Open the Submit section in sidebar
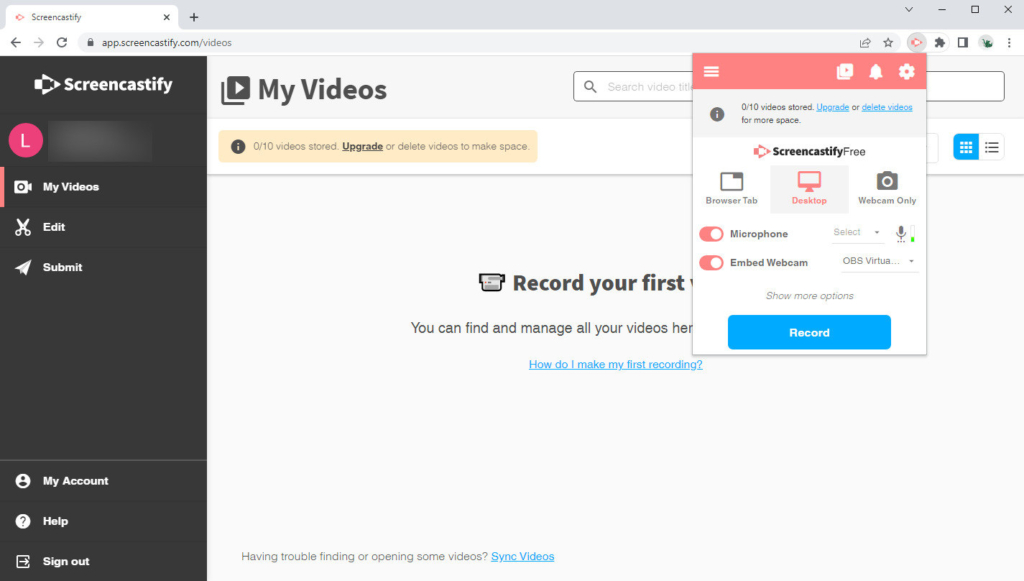This screenshot has height=581, width=1024. click(63, 267)
